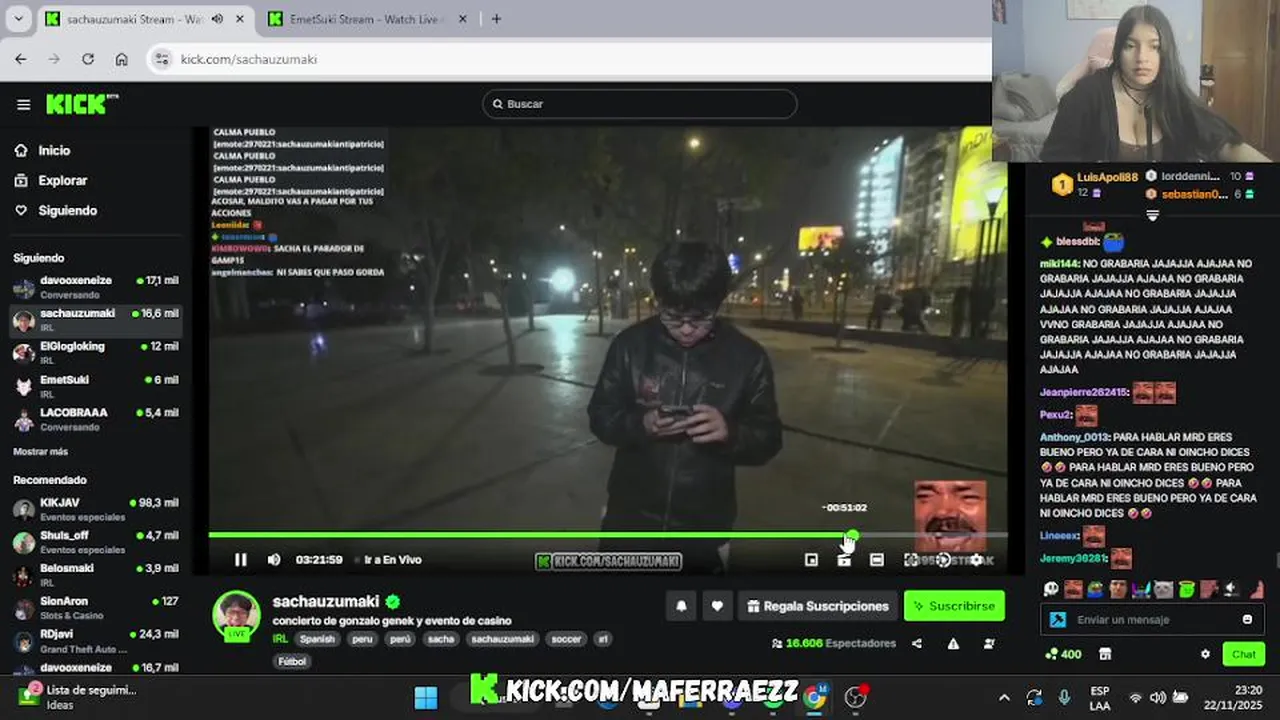Open recommended channel KIKJAV
The height and width of the screenshot is (720, 1280).
(96, 509)
